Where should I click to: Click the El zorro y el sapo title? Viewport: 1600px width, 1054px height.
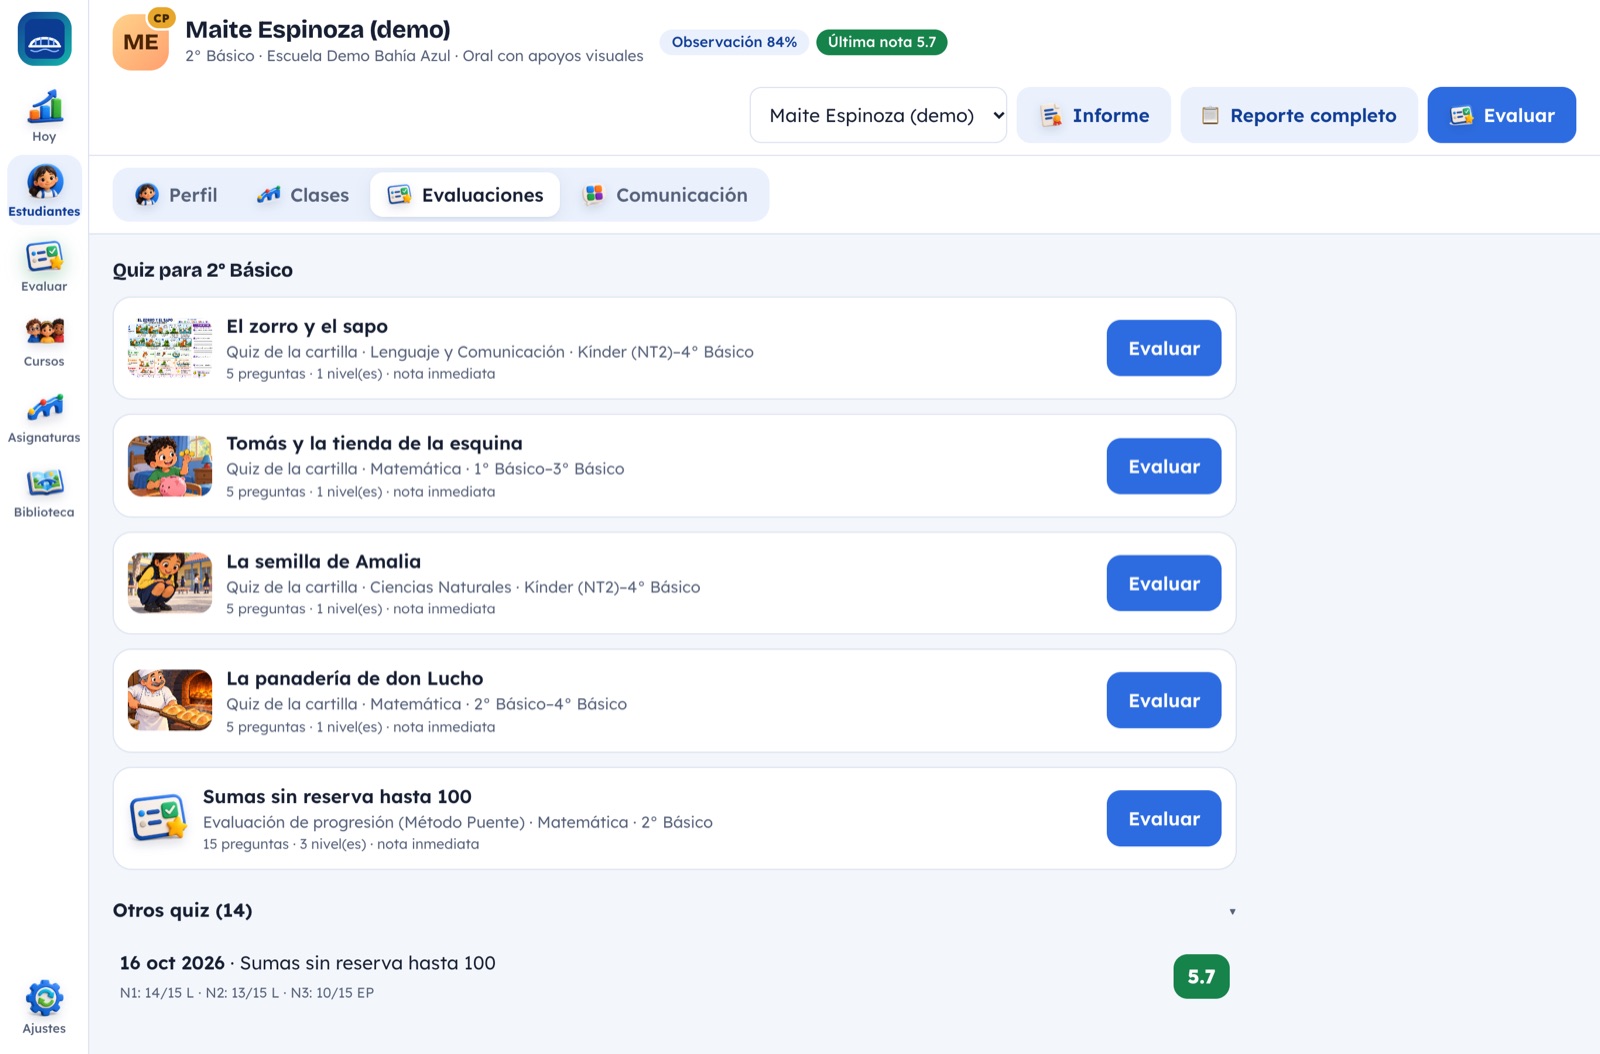pos(307,326)
